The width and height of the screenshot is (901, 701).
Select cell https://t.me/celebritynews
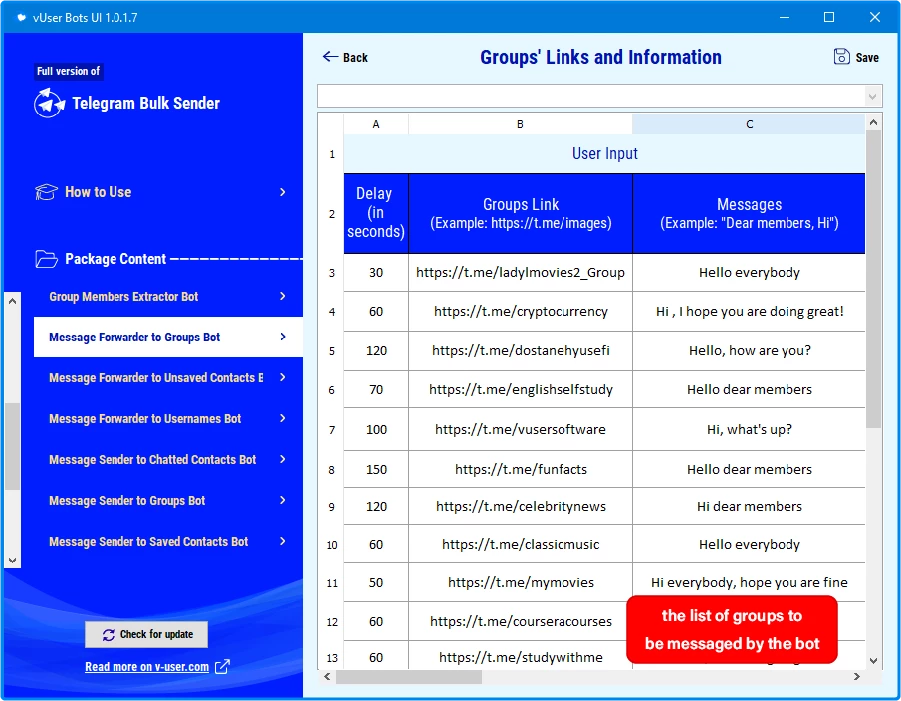(x=521, y=506)
